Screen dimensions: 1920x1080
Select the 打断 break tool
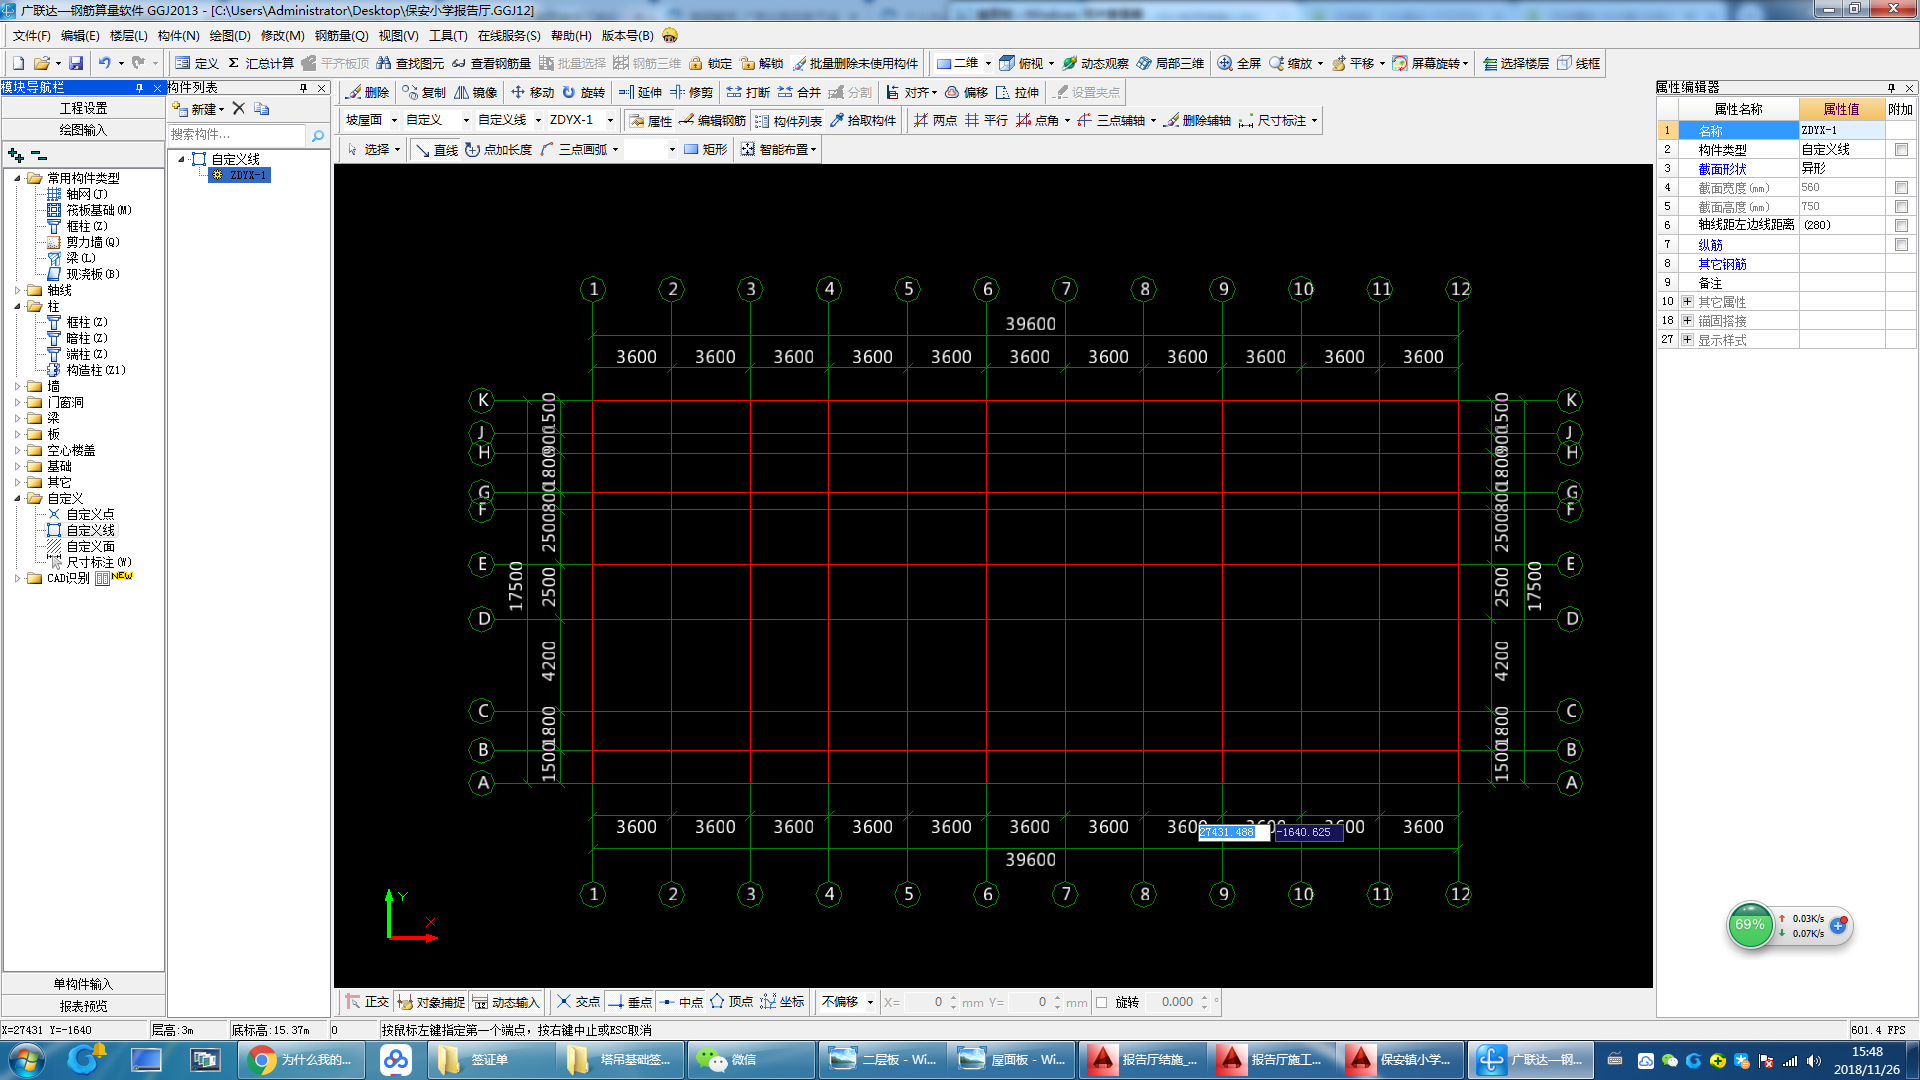pyautogui.click(x=748, y=92)
